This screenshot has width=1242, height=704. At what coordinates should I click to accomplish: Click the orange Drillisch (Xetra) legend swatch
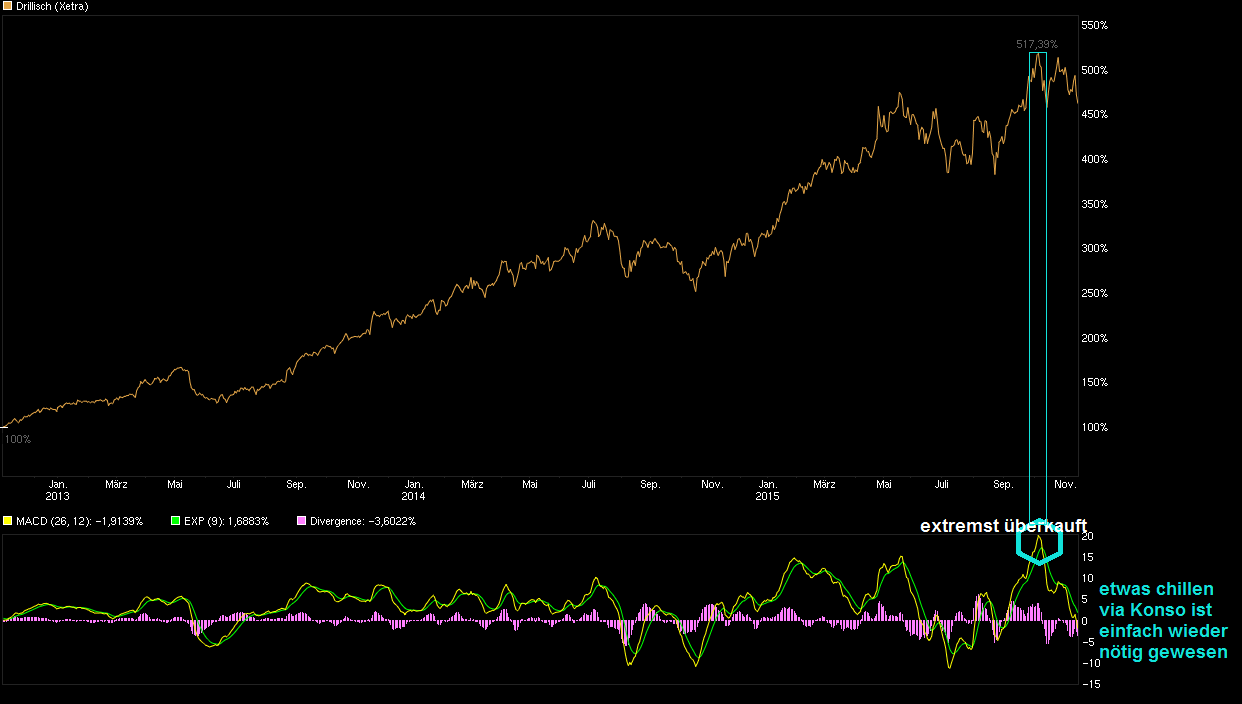pos(8,6)
